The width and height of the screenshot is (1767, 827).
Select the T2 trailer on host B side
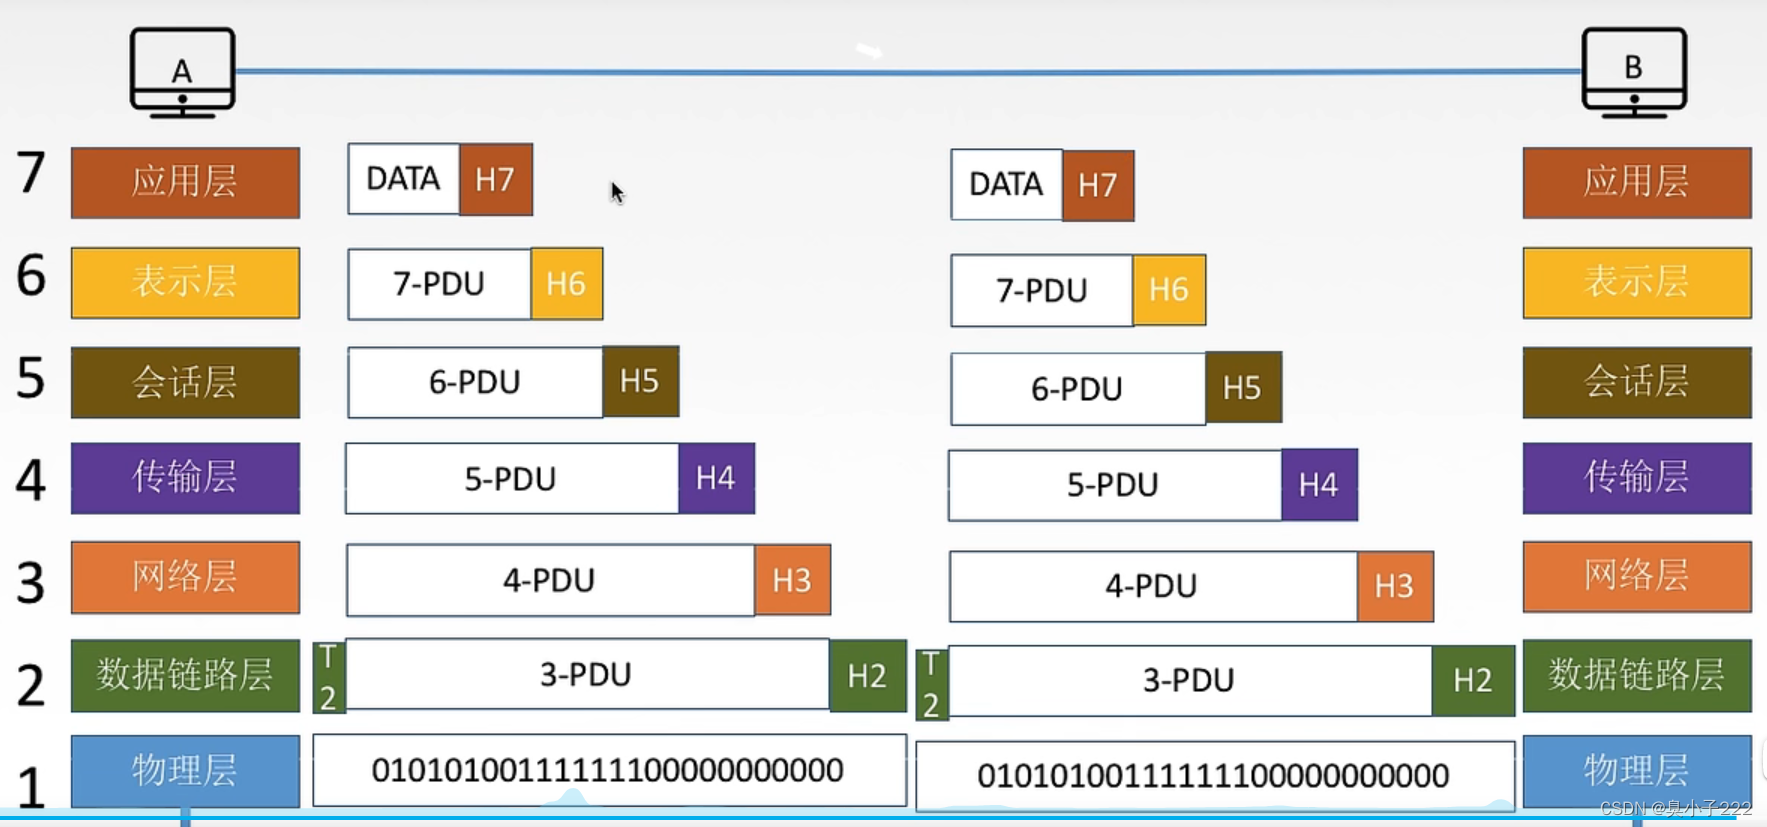[x=932, y=684]
